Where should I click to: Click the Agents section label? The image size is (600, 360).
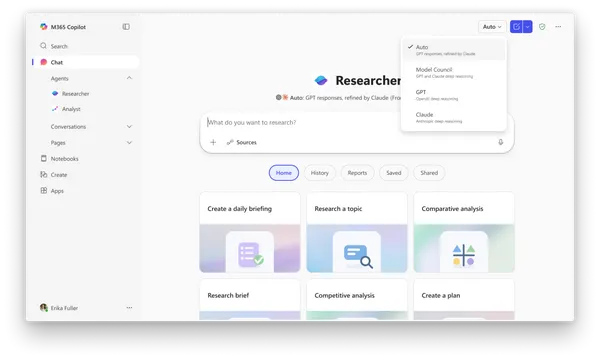(x=60, y=78)
